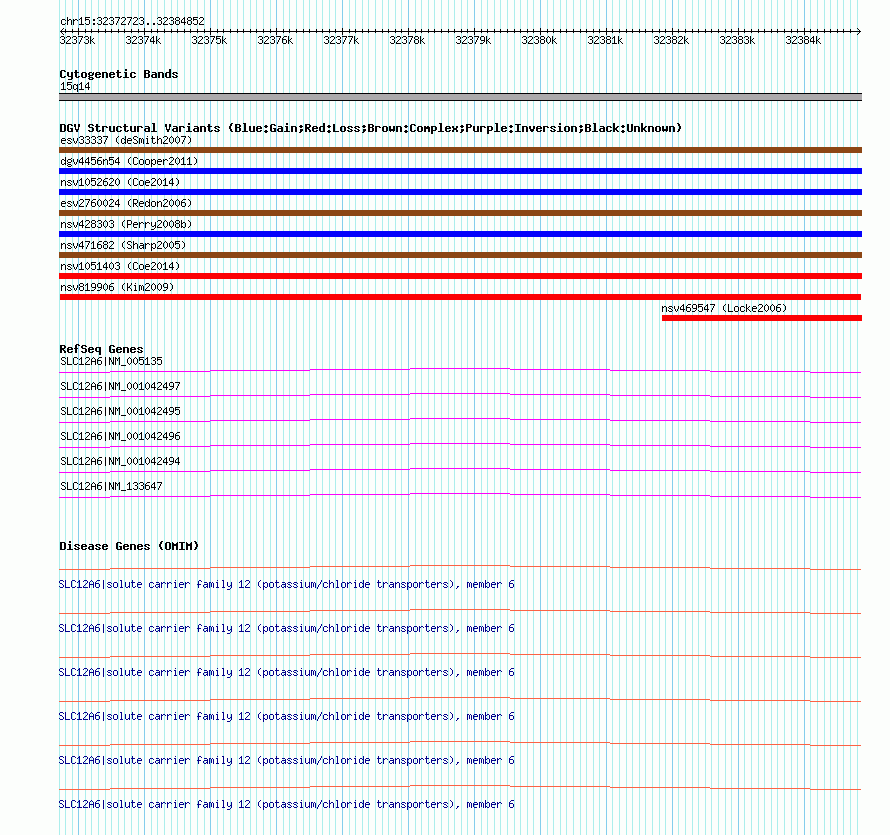This screenshot has height=835, width=890.
Task: Open variant label nsv428303 (Perry2008b)
Action: 126,224
